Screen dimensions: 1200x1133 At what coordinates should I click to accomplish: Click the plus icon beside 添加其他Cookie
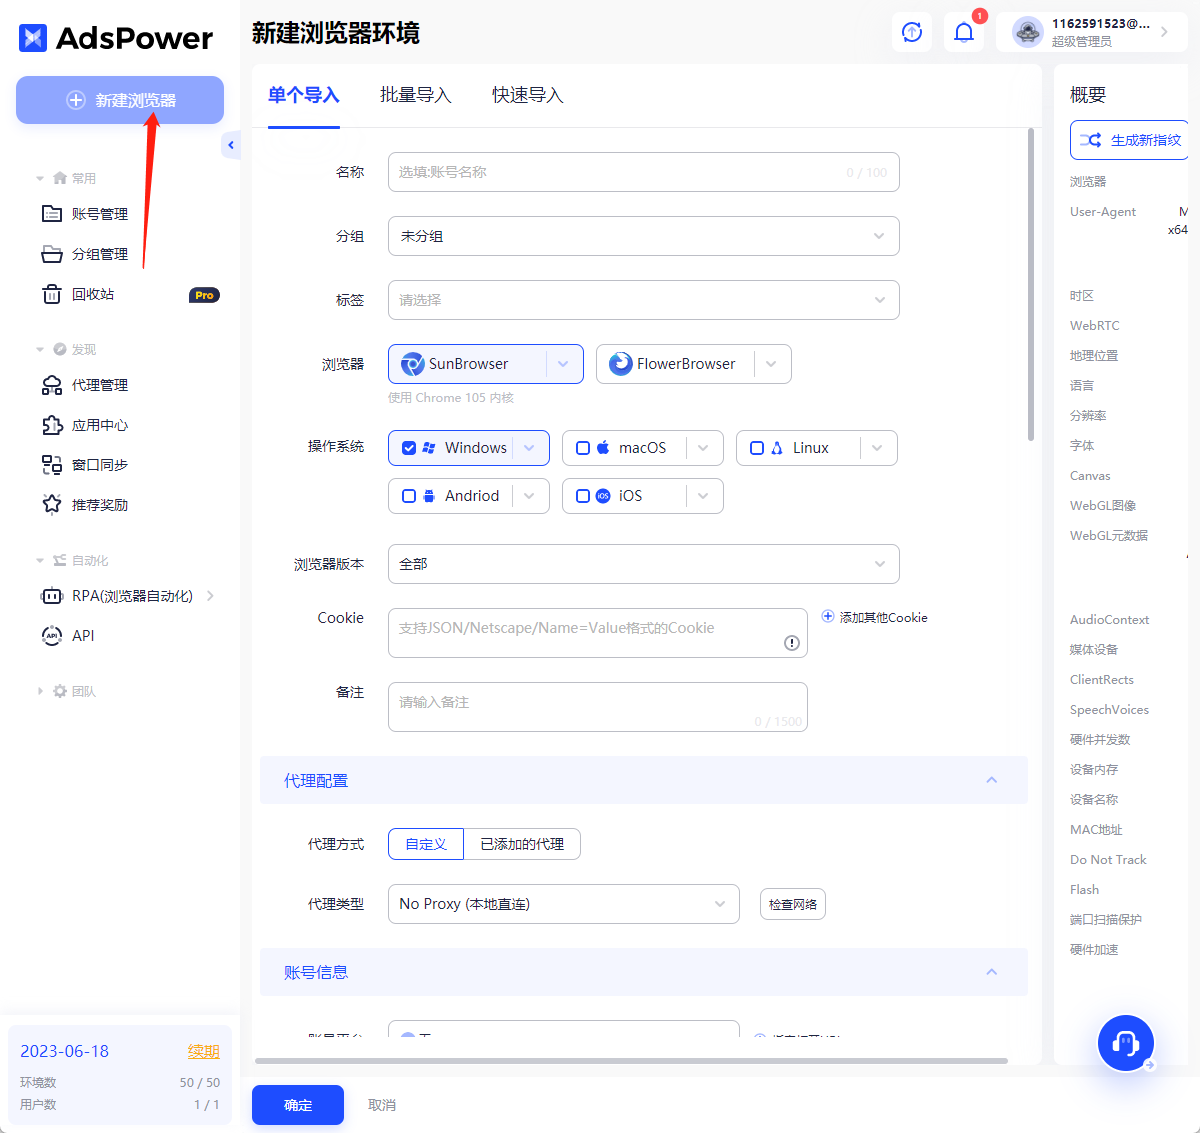click(828, 617)
